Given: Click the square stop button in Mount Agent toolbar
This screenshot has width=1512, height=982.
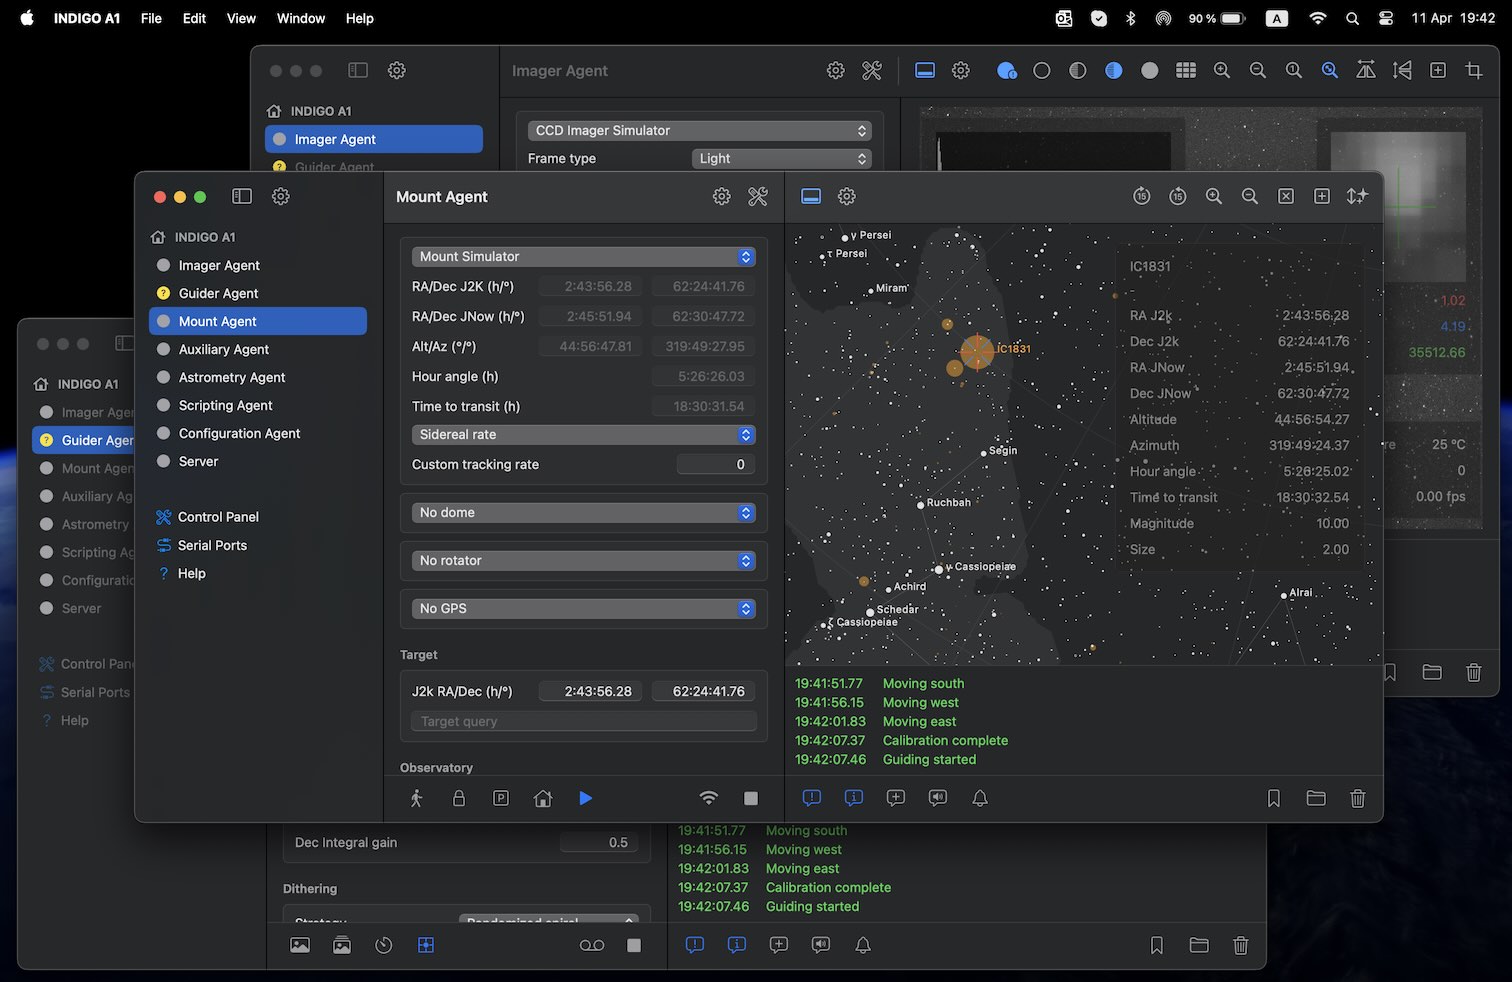Looking at the screenshot, I should [x=751, y=798].
